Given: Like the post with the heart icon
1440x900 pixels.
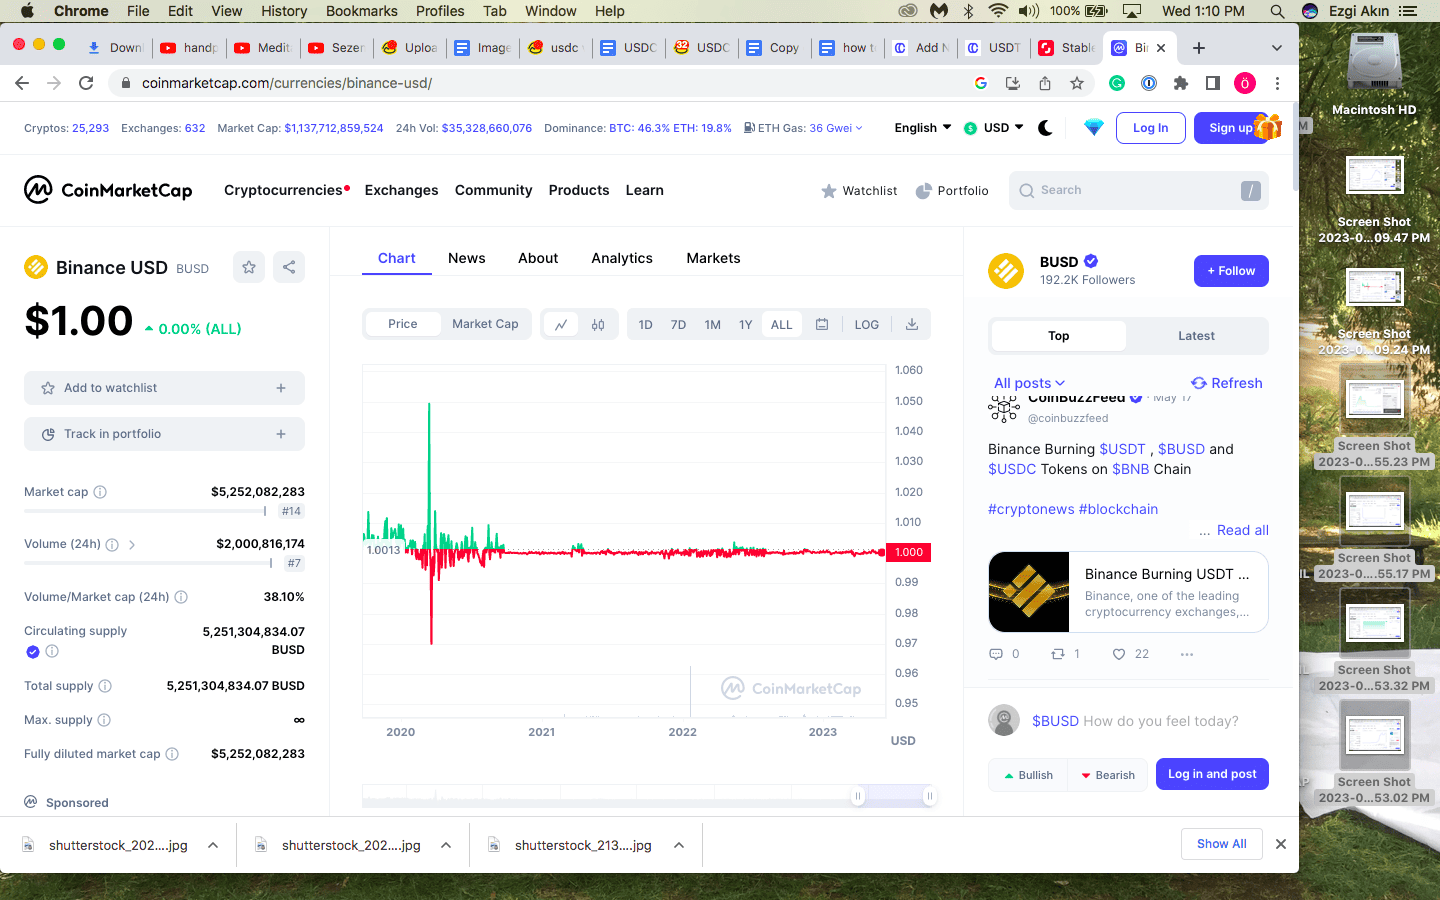Looking at the screenshot, I should (x=1119, y=654).
